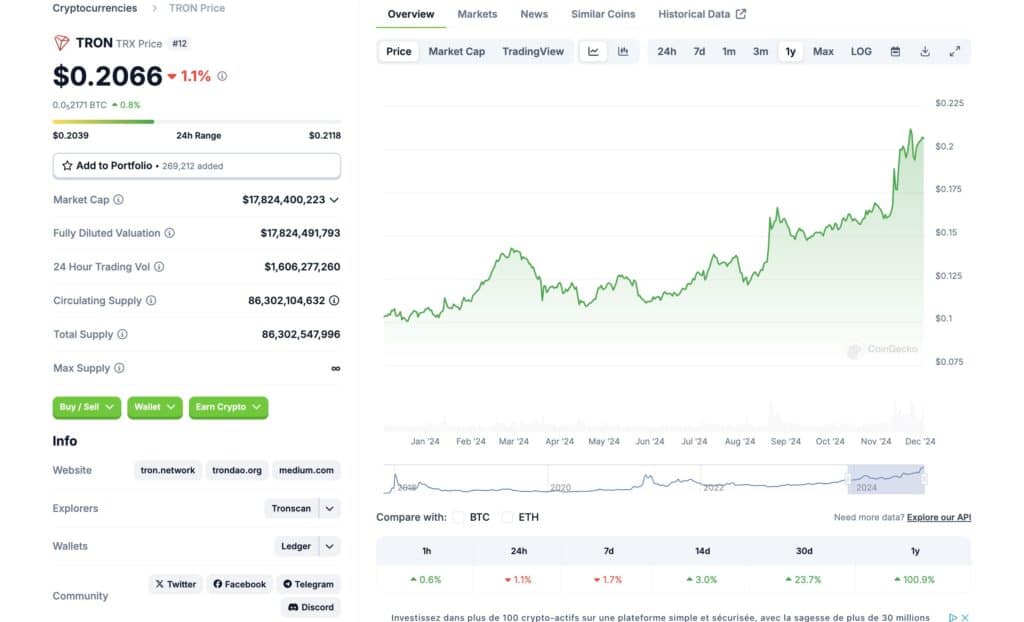Open price change info icon next to 1.1%
This screenshot has height=622, width=1024.
click(222, 76)
